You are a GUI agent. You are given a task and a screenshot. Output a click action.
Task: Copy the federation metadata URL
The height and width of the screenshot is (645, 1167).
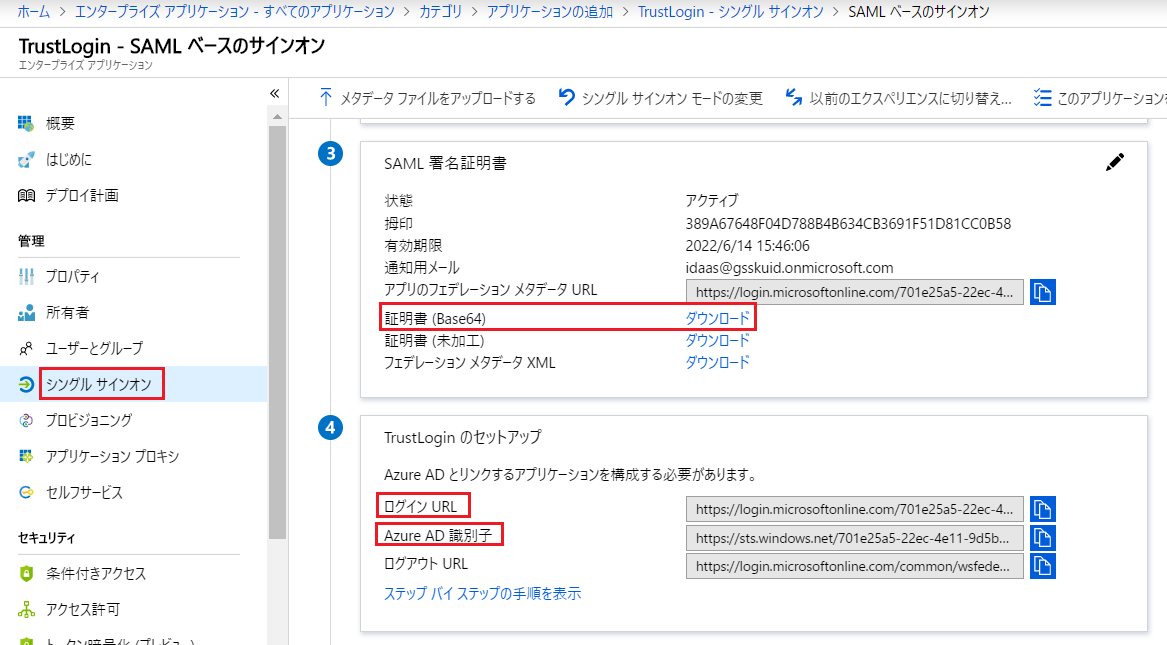1043,292
